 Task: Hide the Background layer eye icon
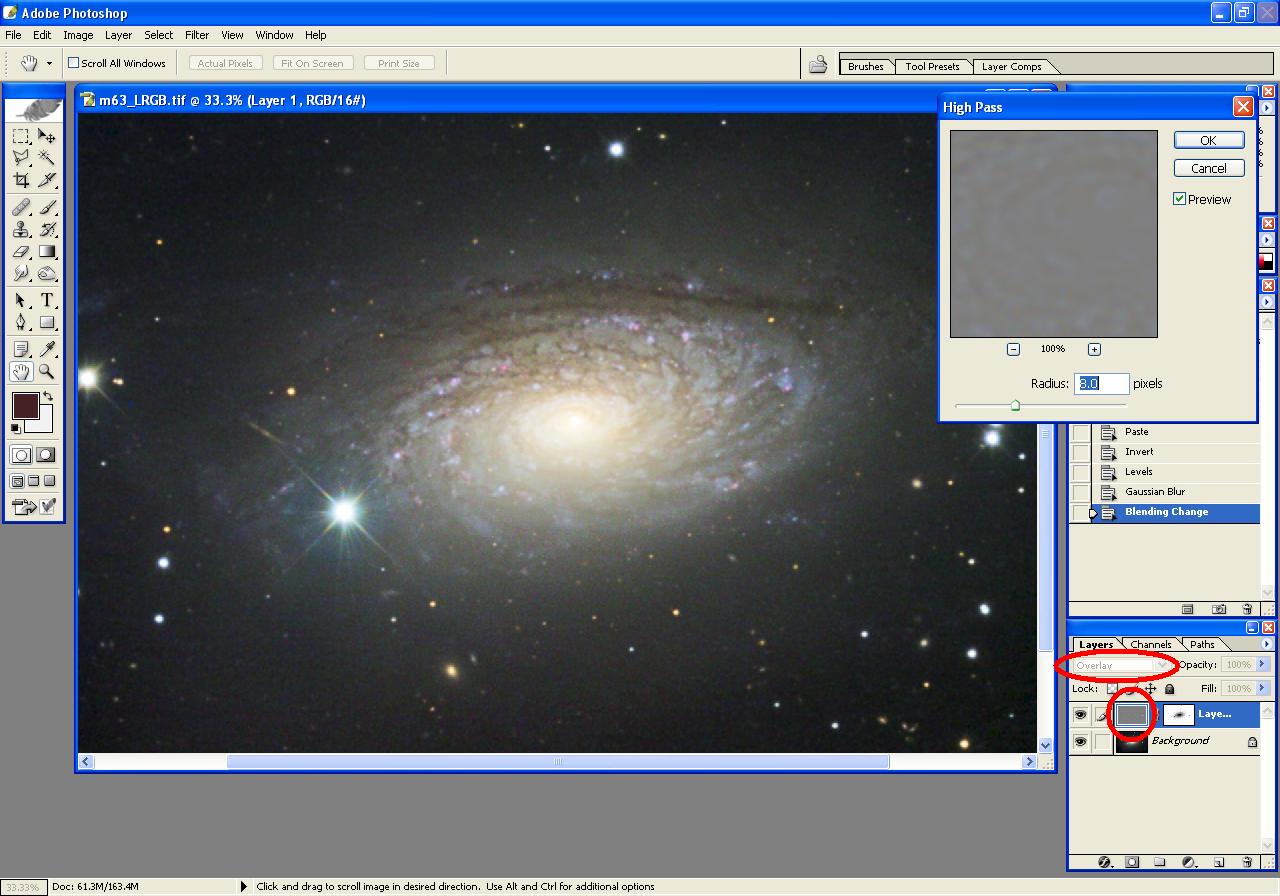pos(1080,742)
